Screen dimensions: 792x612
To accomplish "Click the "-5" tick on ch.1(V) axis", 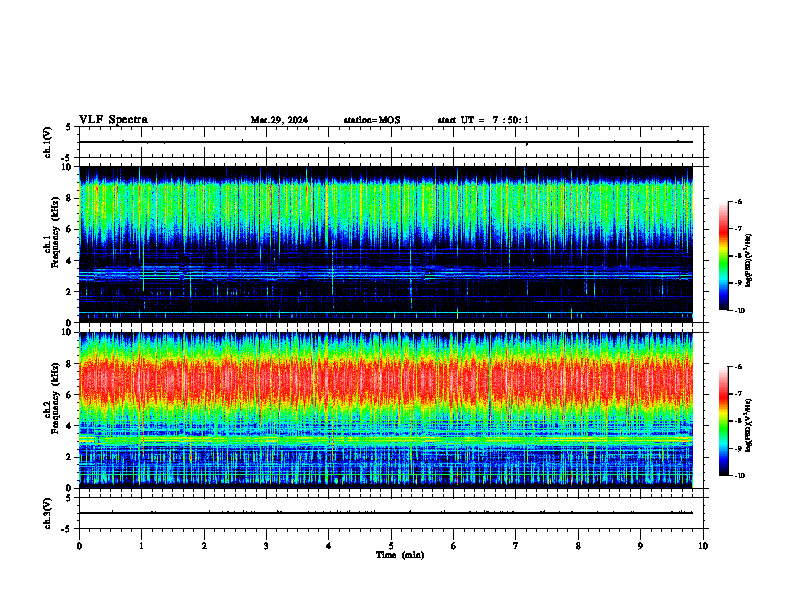I will [x=67, y=158].
